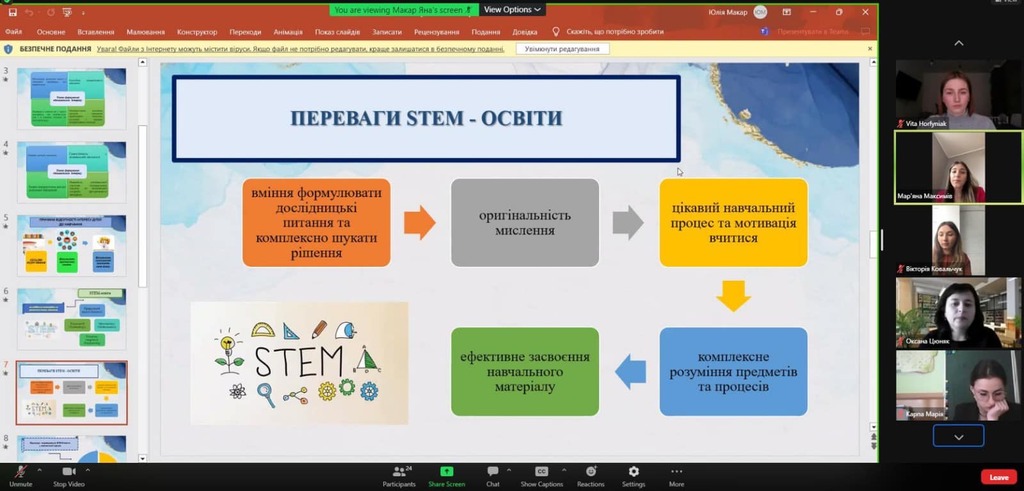Open the Chat panel

(493, 472)
